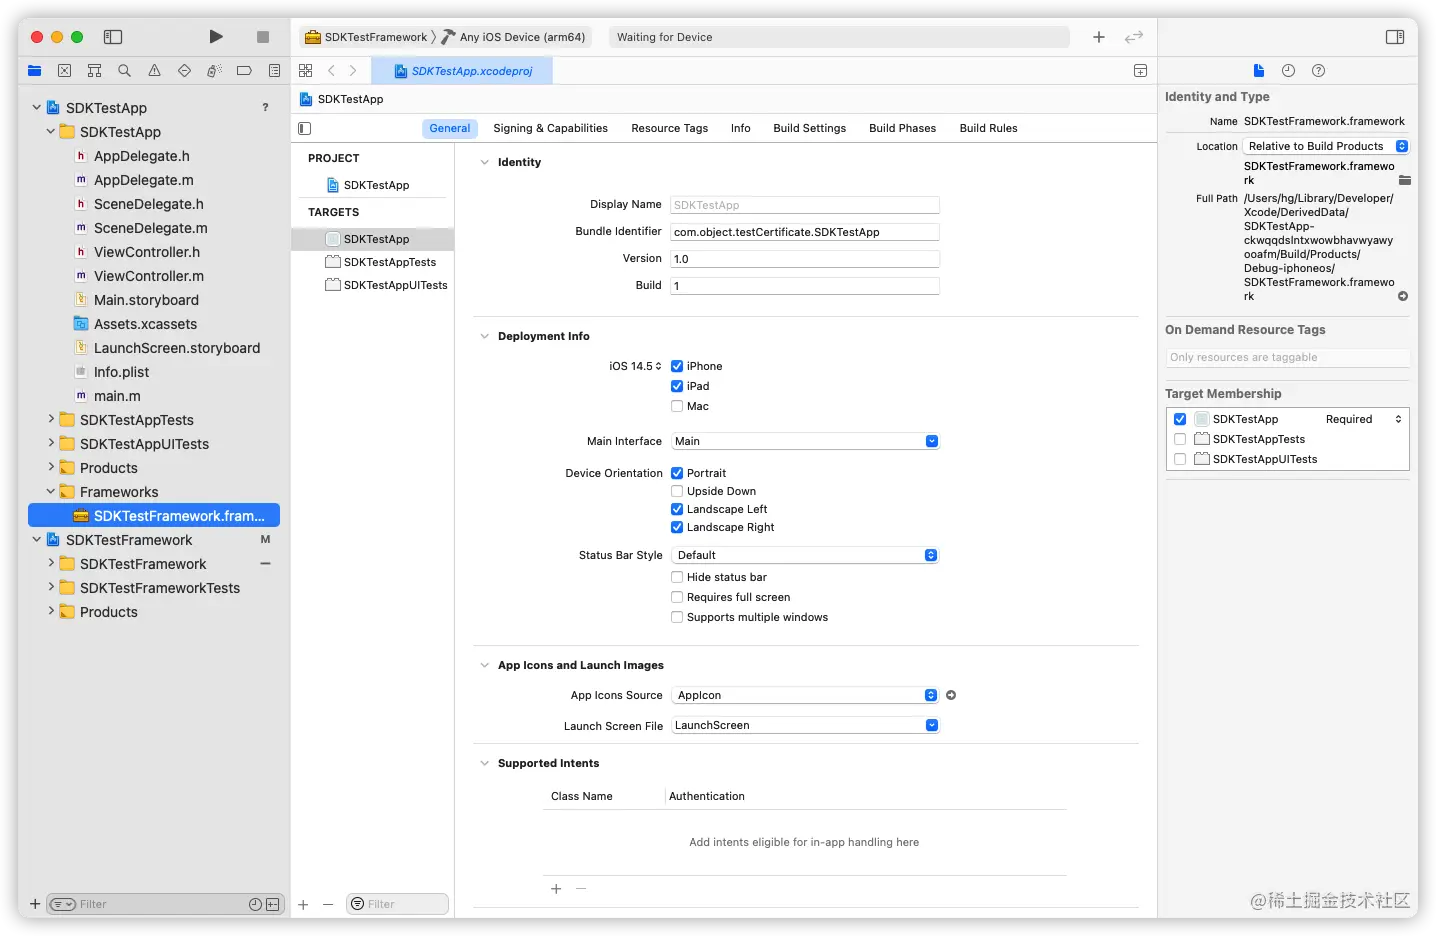Open the Test navigator diamond icon

pos(184,71)
